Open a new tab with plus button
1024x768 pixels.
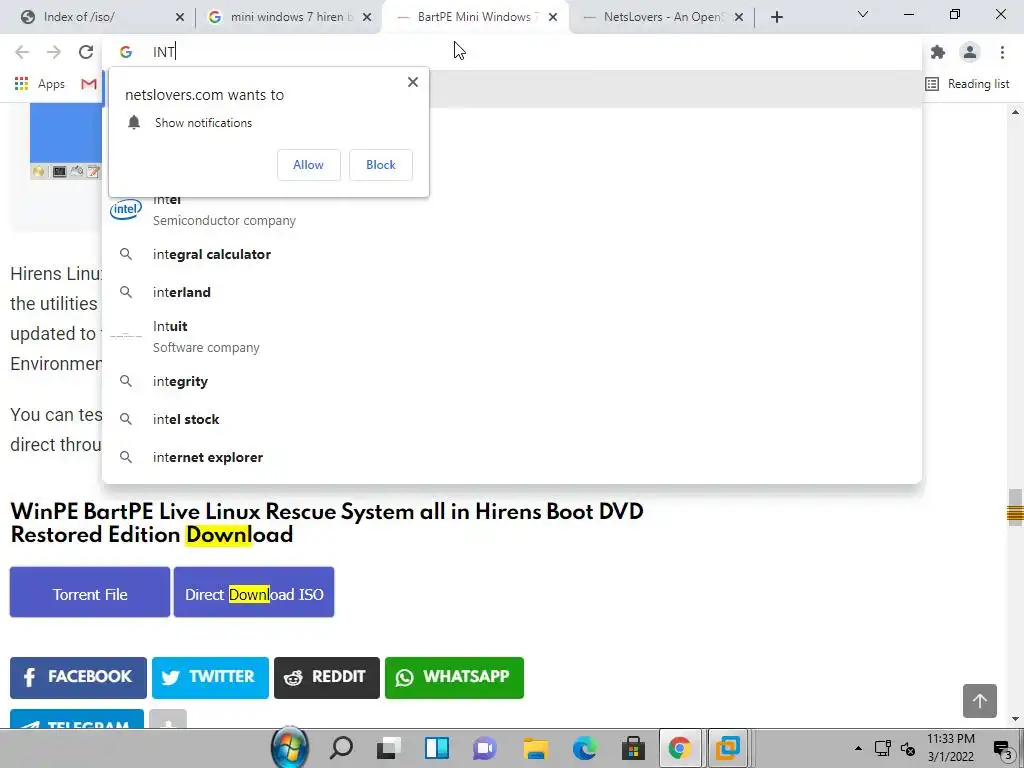pos(776,17)
